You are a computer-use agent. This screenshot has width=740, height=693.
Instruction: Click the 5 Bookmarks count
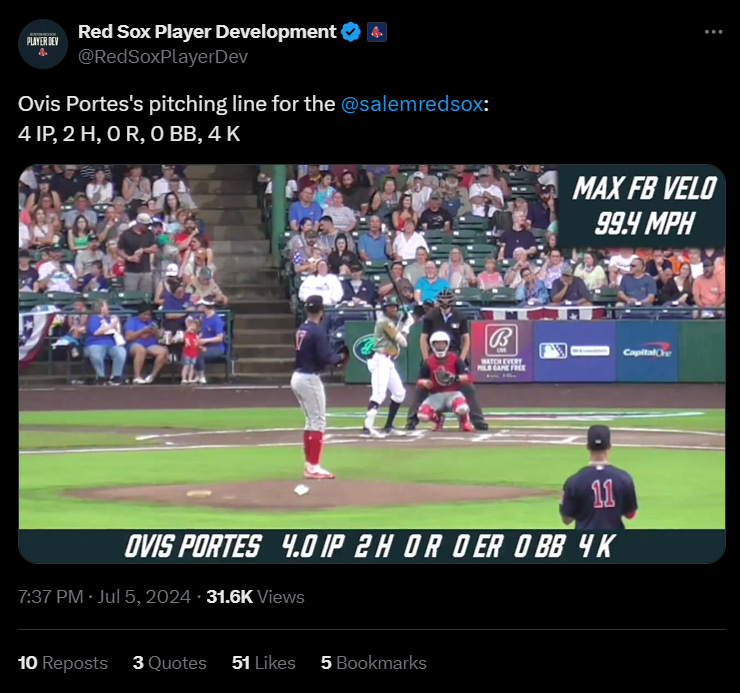373,663
